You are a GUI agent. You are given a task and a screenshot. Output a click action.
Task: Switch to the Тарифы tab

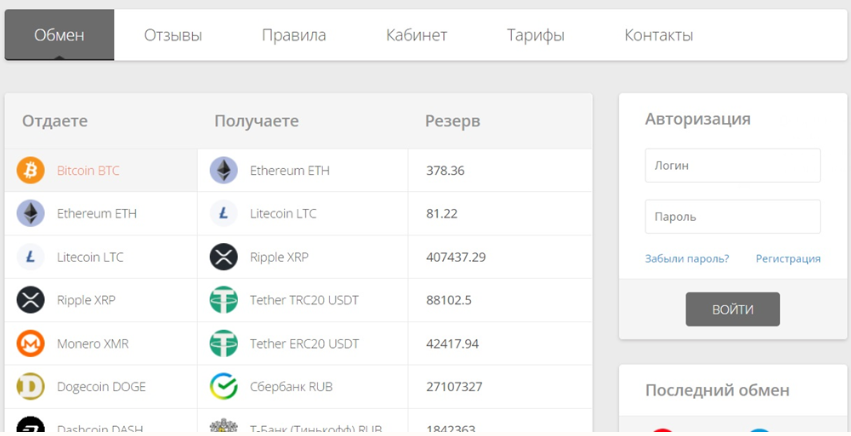535,36
